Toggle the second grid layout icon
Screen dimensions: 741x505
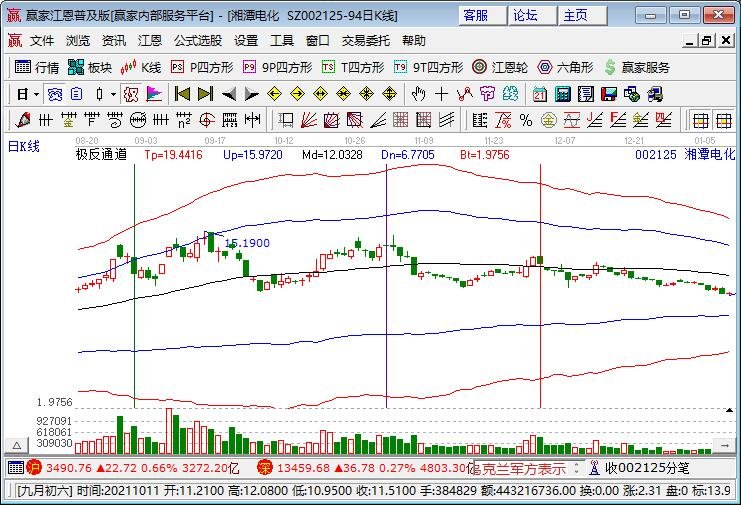pos(724,120)
